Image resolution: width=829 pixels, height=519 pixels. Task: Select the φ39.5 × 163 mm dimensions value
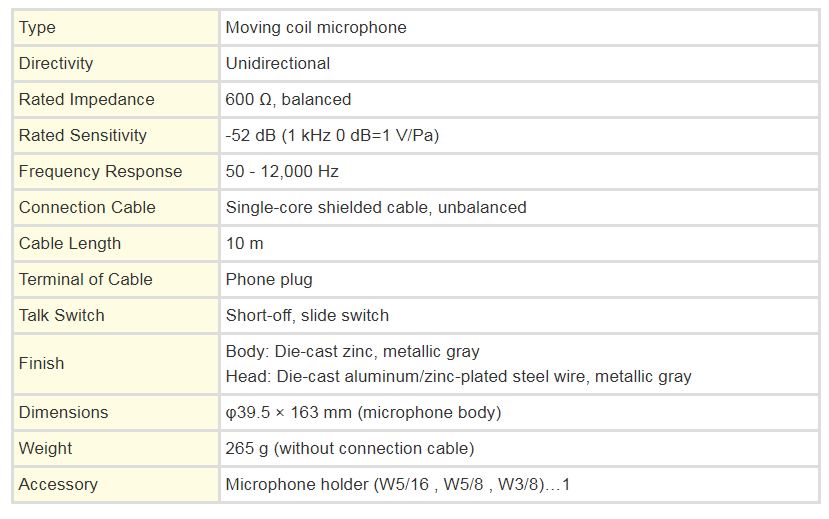(363, 412)
